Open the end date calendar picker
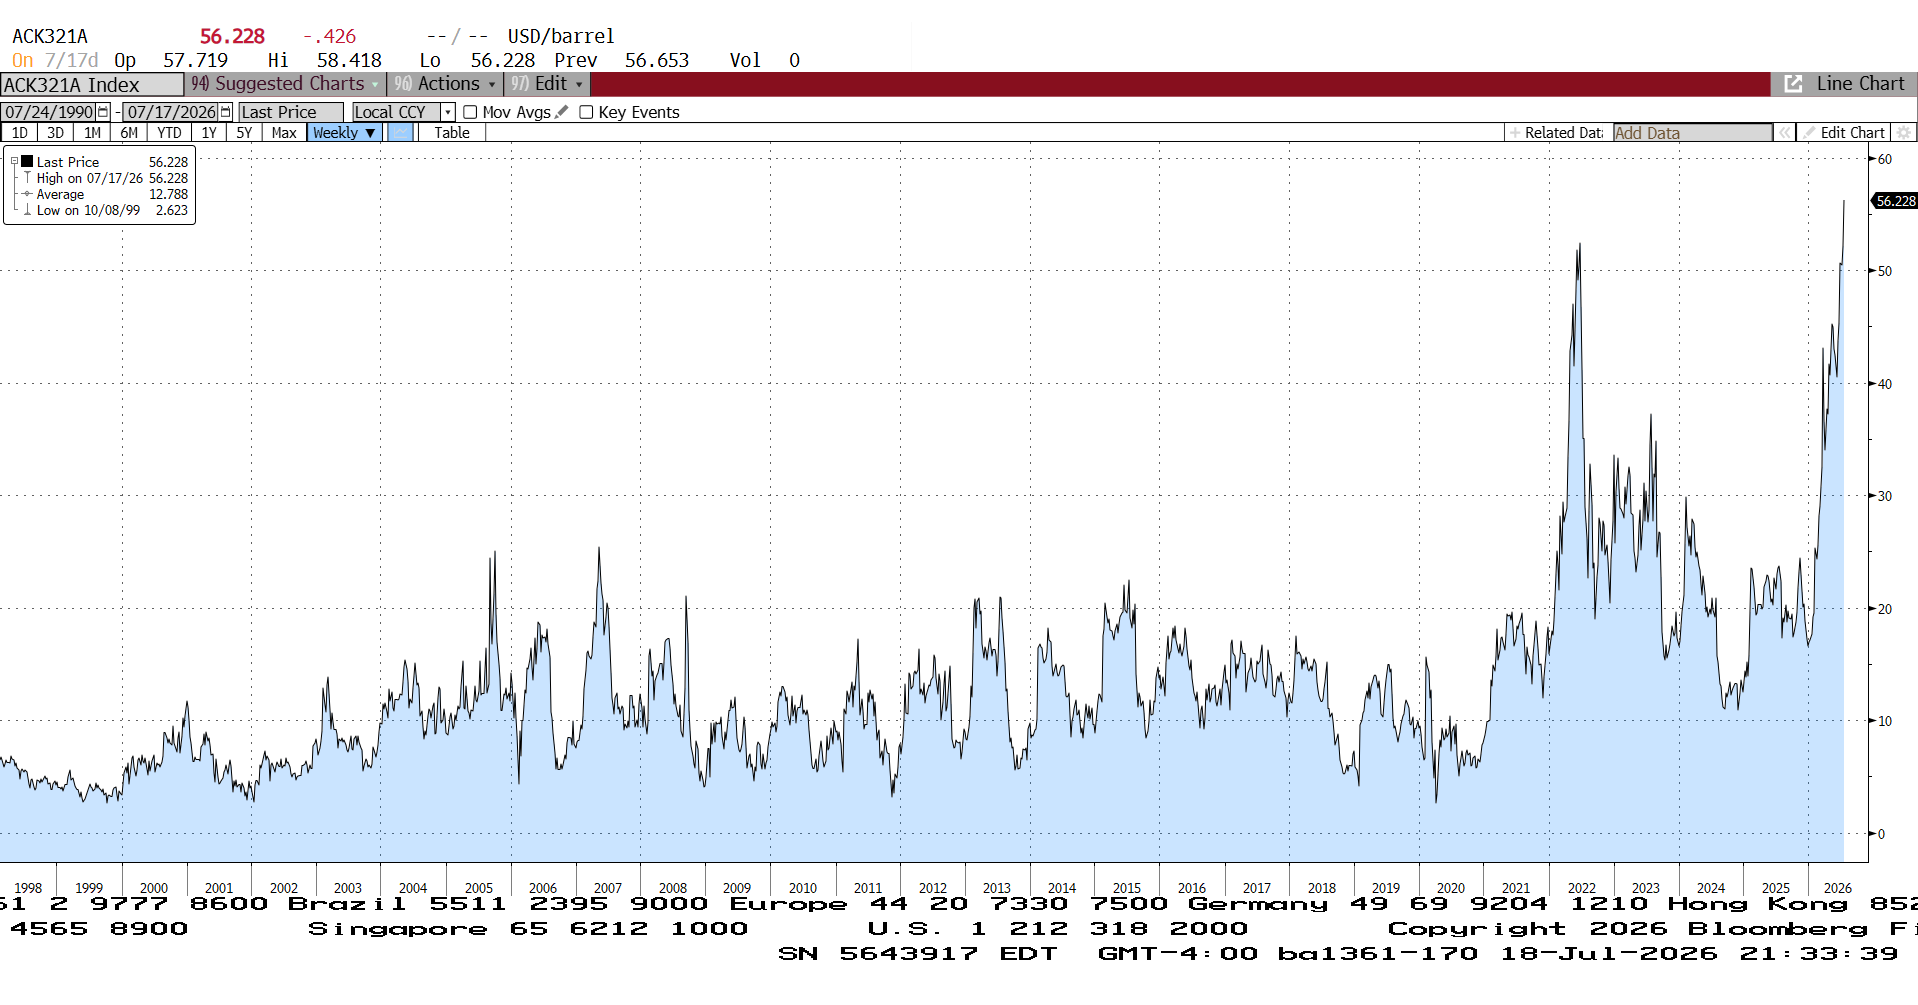Viewport: 1918px width, 1005px height. [226, 112]
